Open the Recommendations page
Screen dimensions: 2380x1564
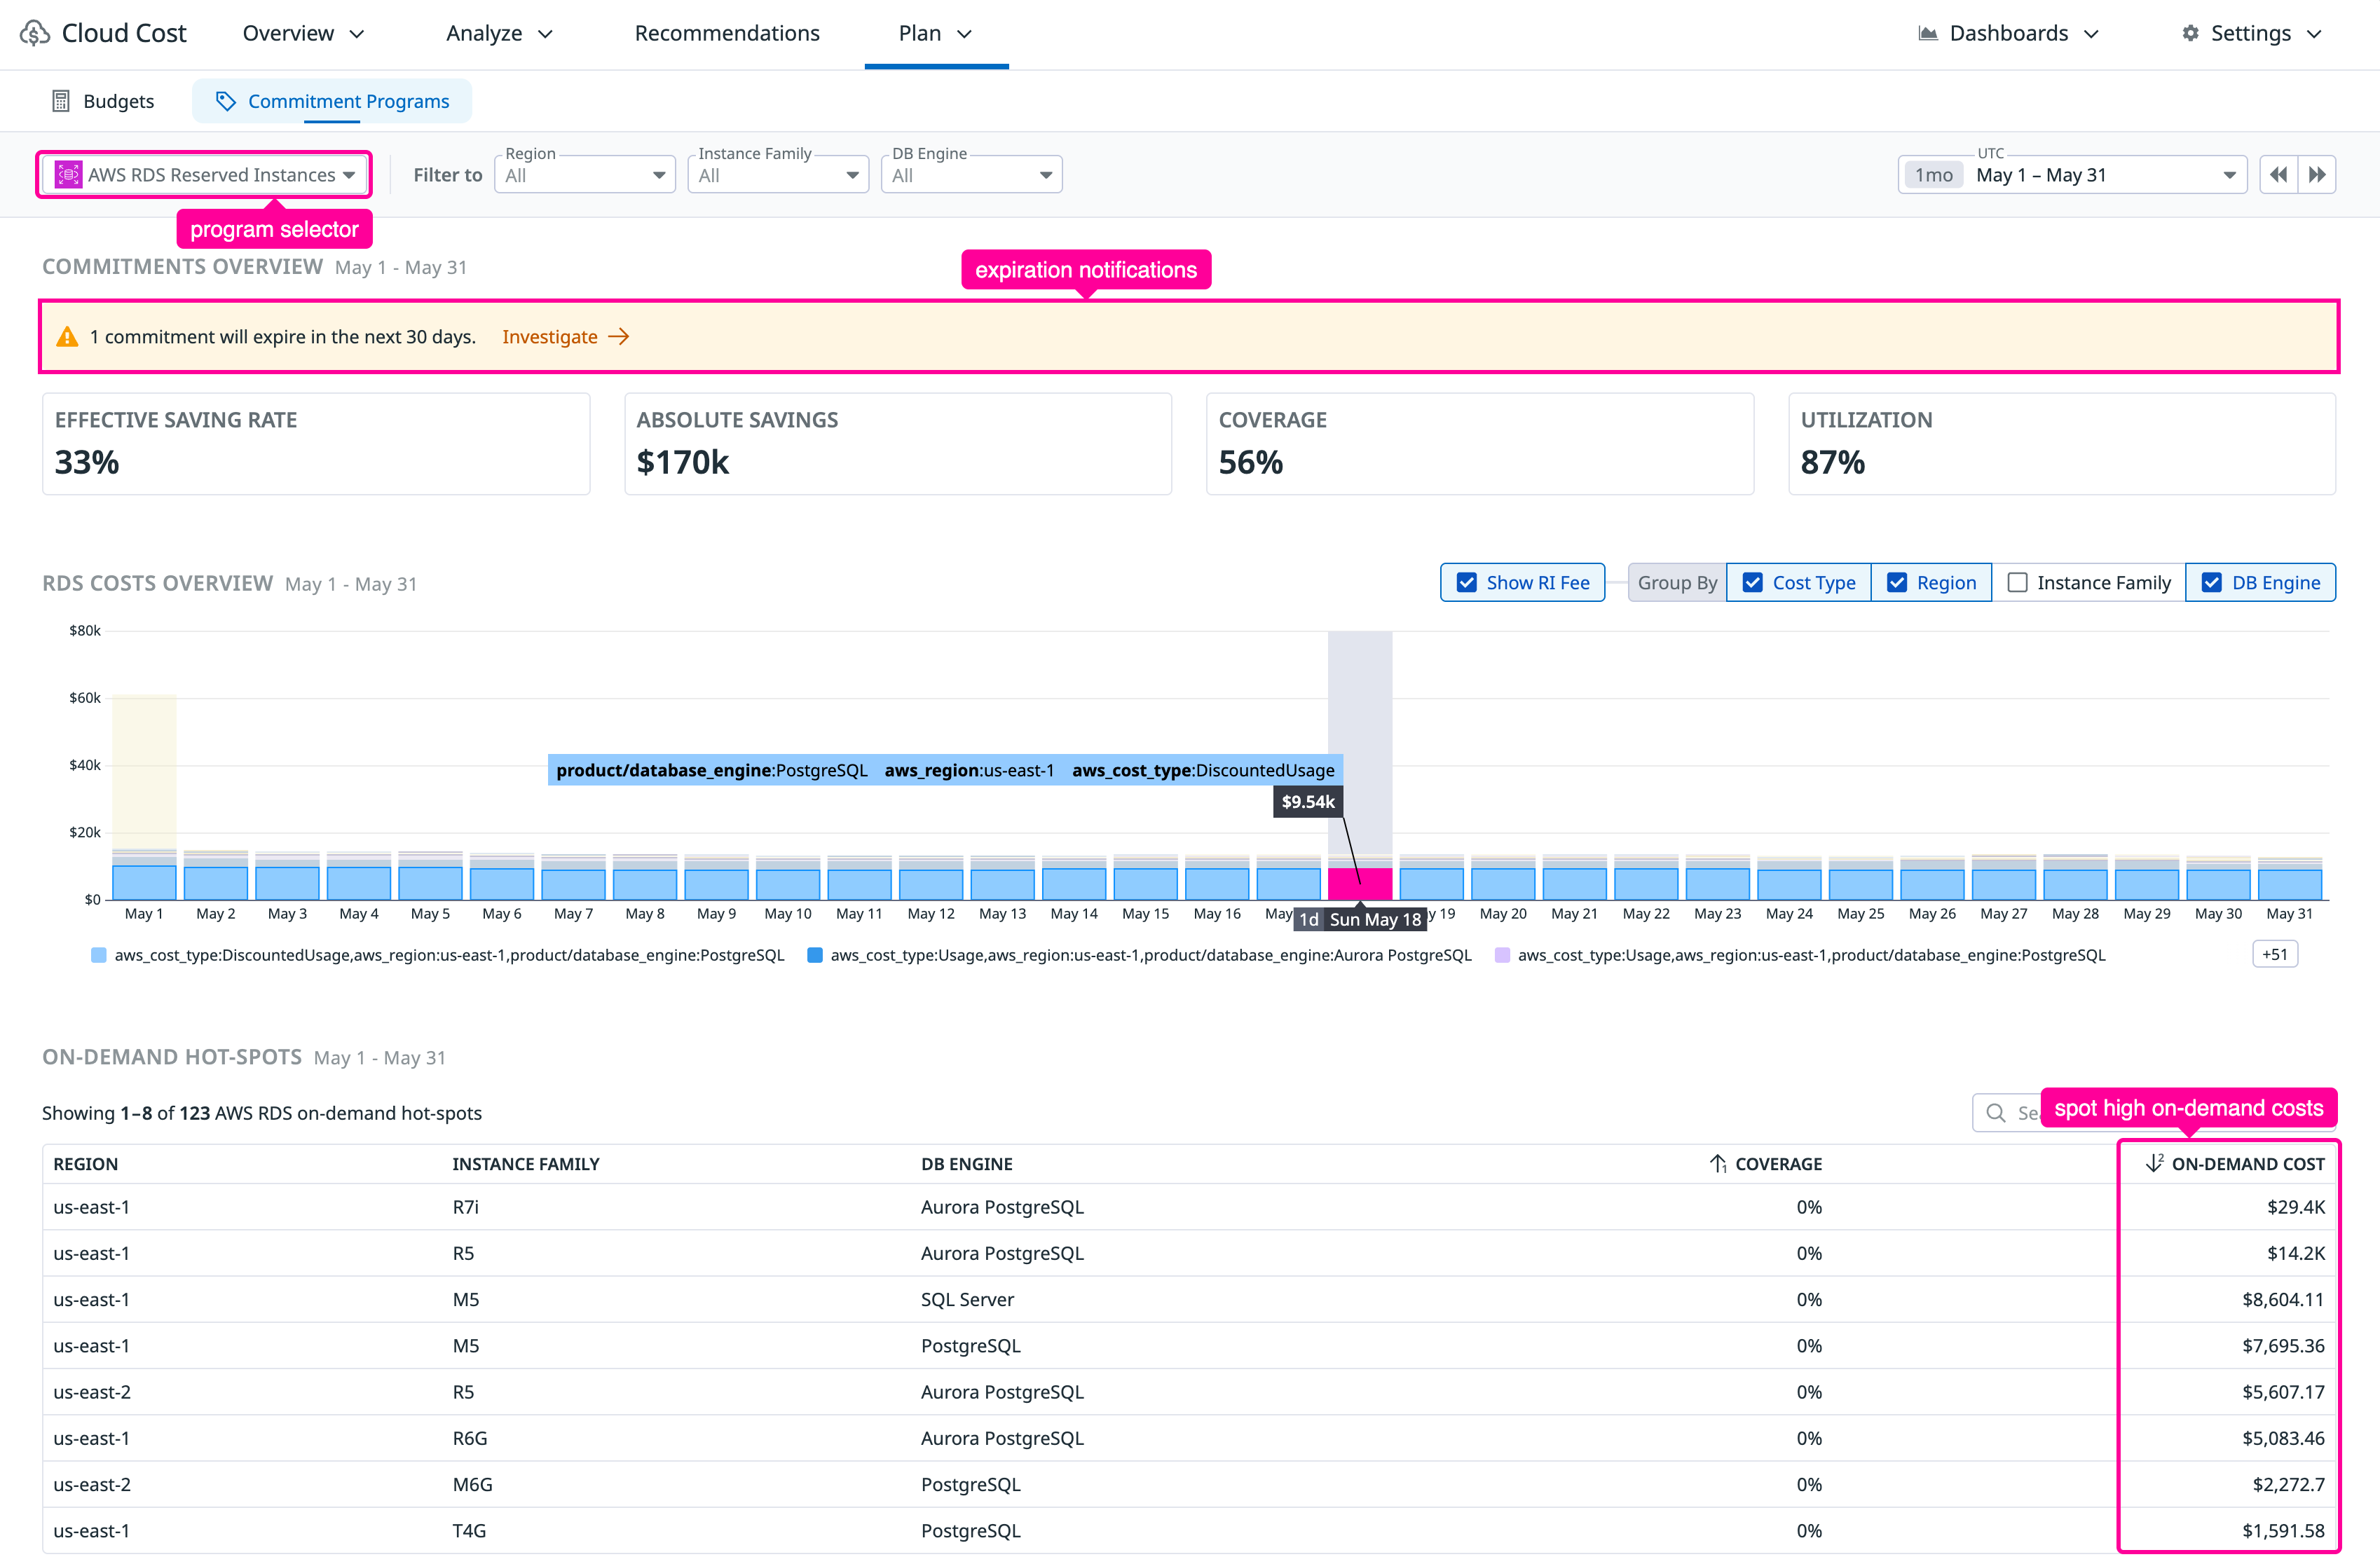coord(727,33)
